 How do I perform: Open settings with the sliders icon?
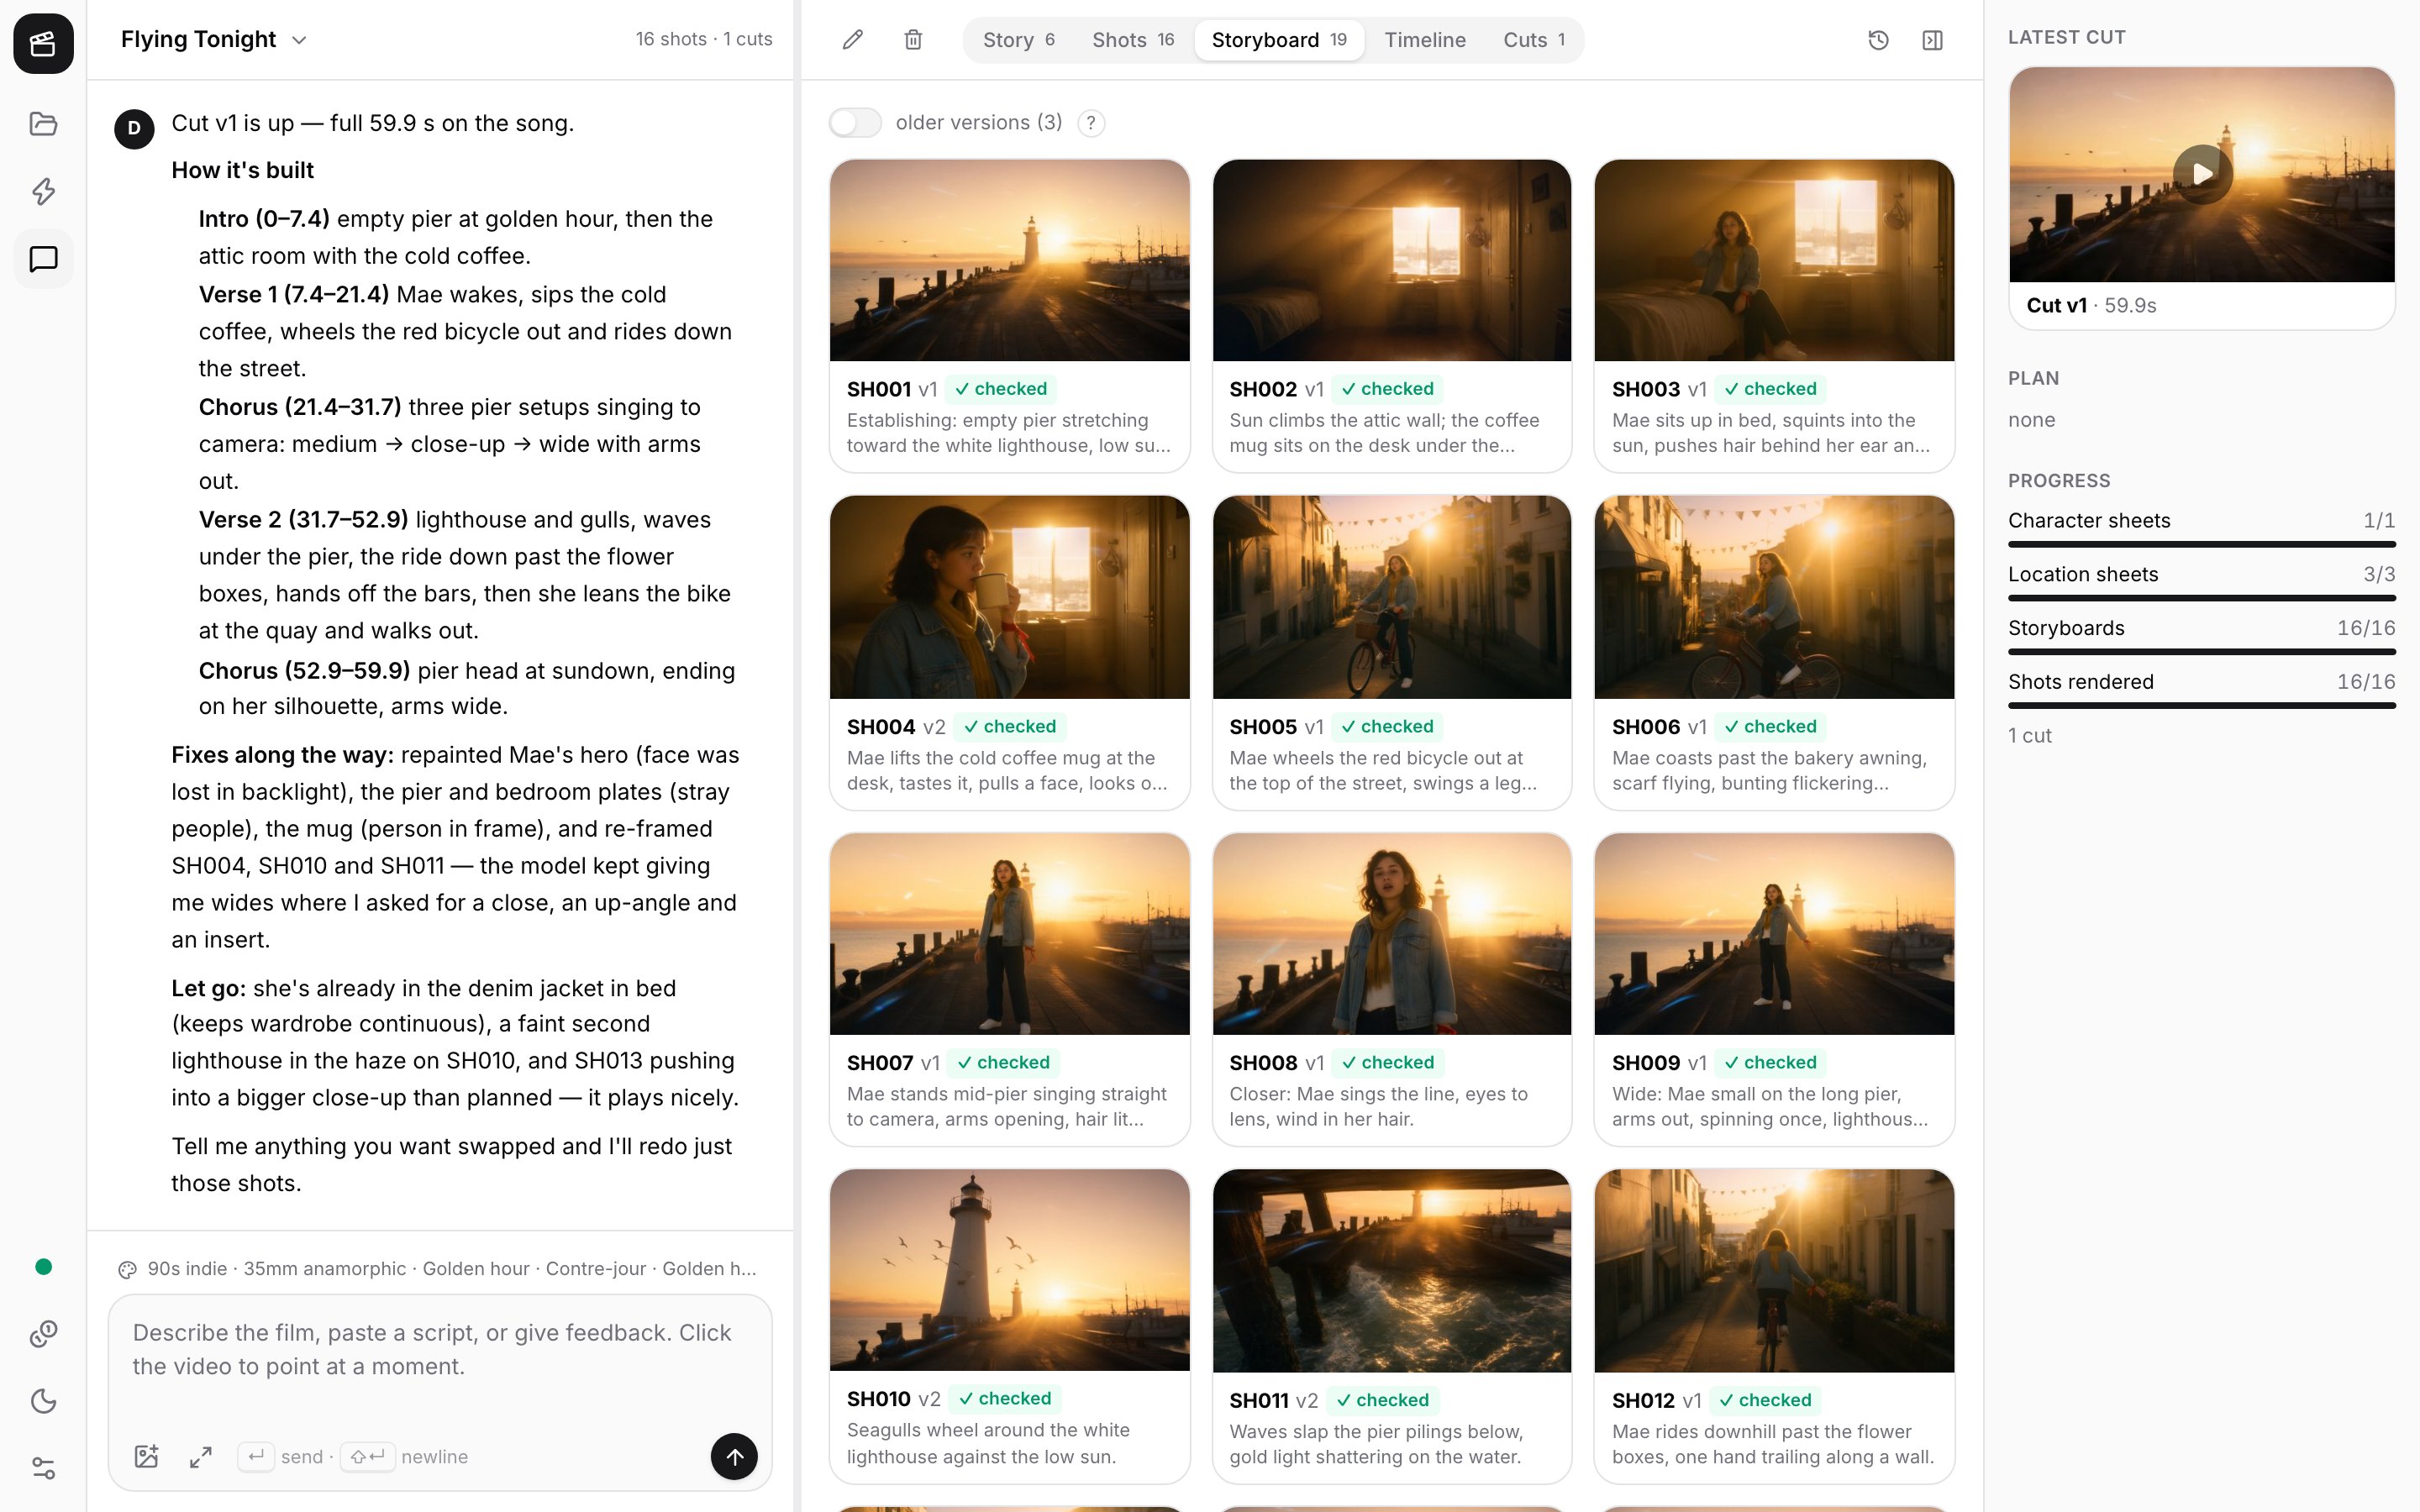coord(43,1468)
